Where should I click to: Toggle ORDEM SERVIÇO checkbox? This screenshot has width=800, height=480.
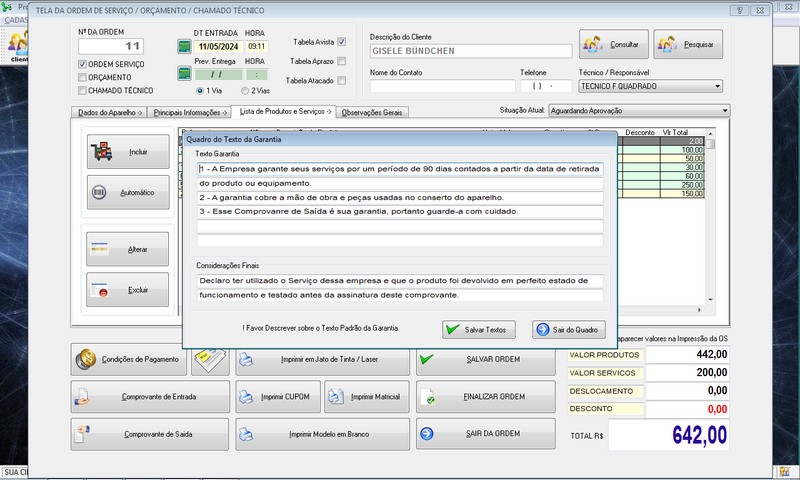coord(82,64)
